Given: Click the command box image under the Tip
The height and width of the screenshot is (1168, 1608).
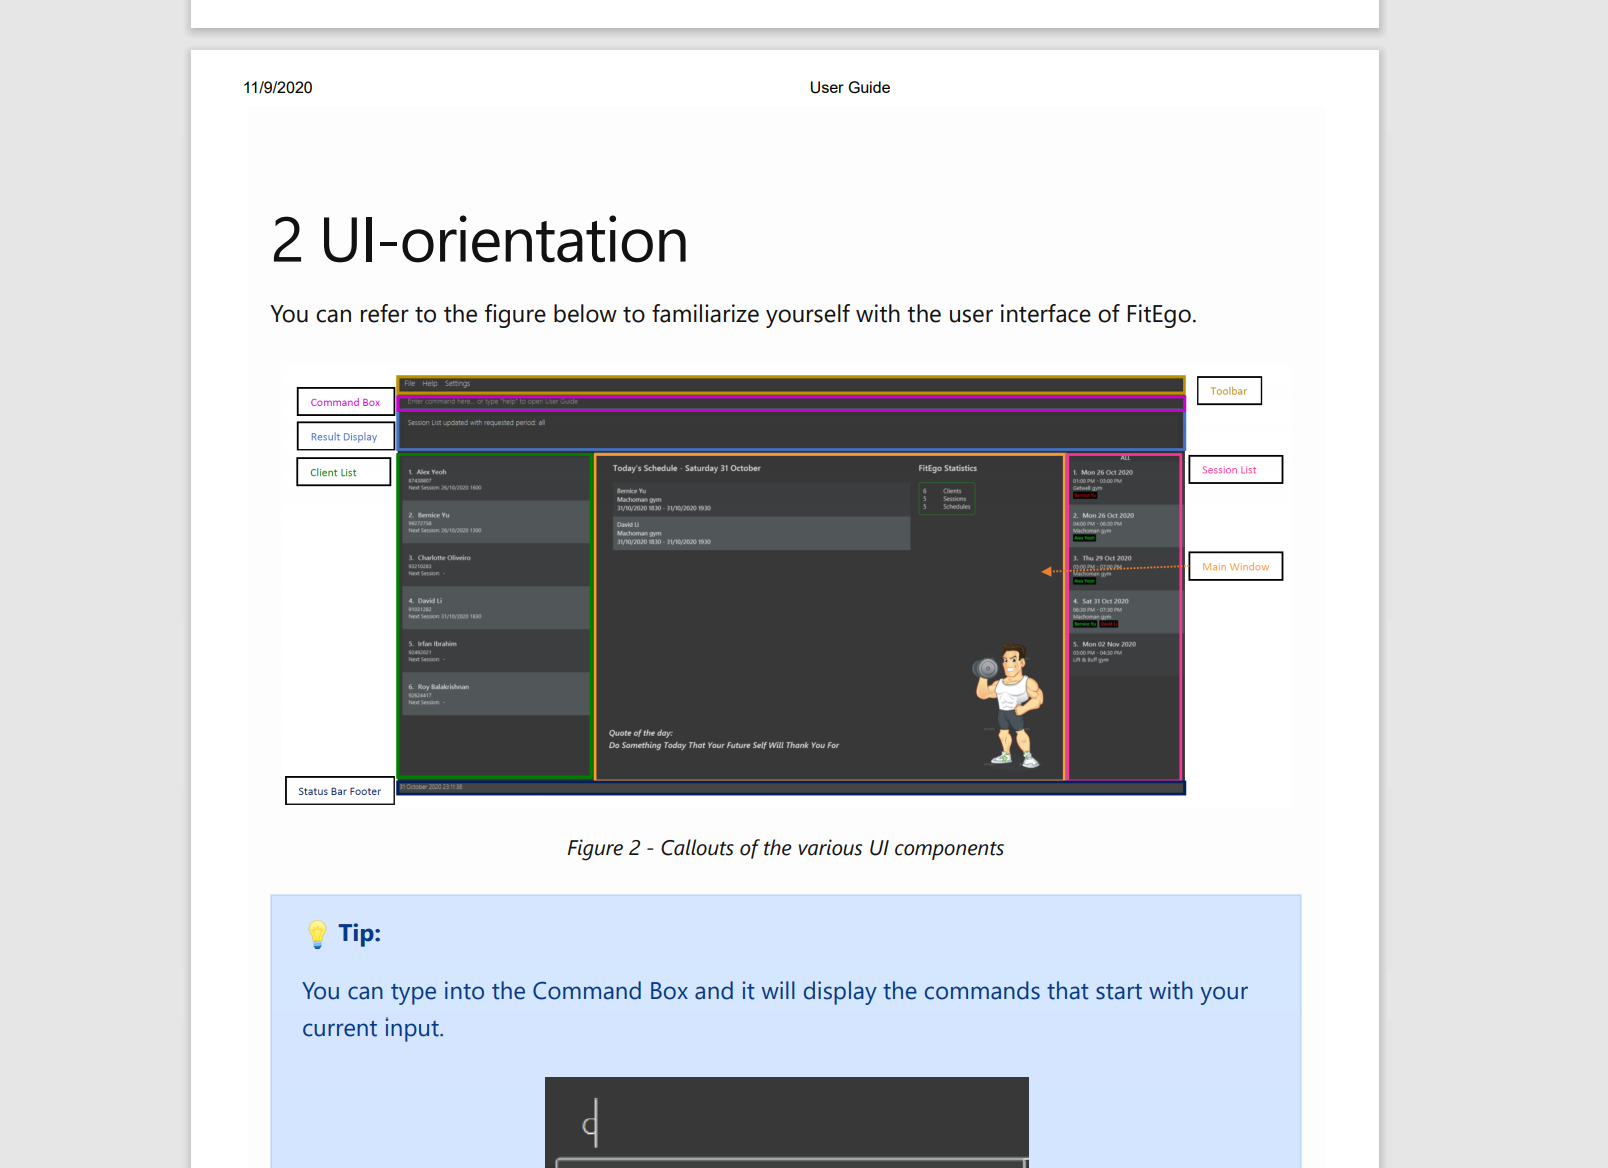Looking at the screenshot, I should click(787, 1122).
